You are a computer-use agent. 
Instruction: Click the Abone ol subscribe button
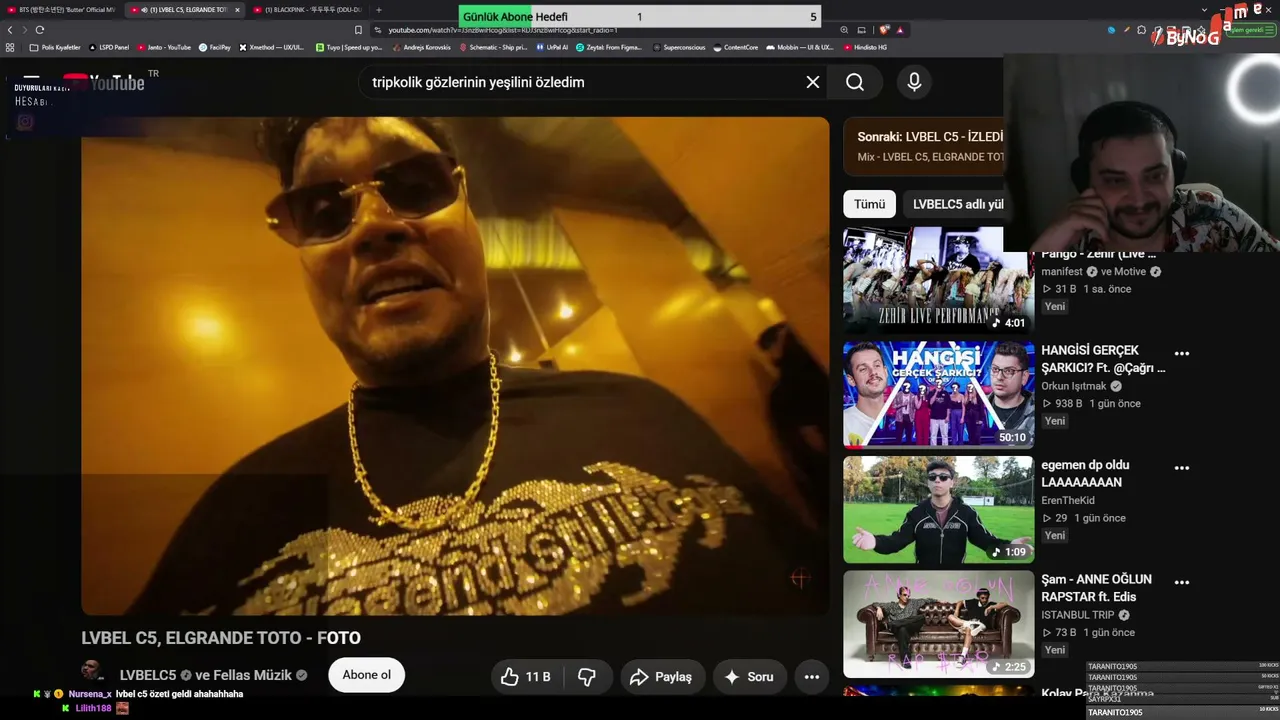366,675
